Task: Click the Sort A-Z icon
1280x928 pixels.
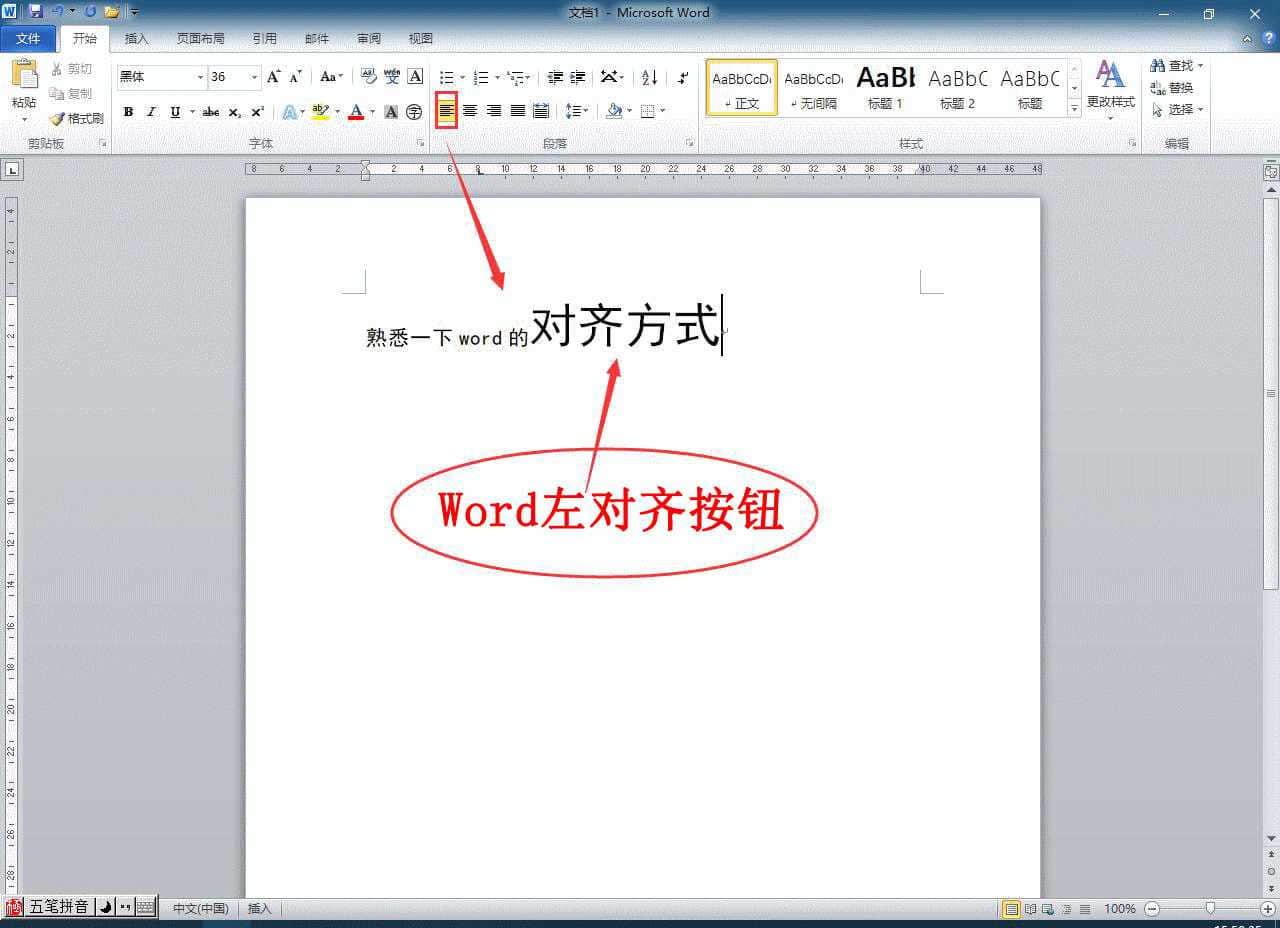Action: point(649,77)
